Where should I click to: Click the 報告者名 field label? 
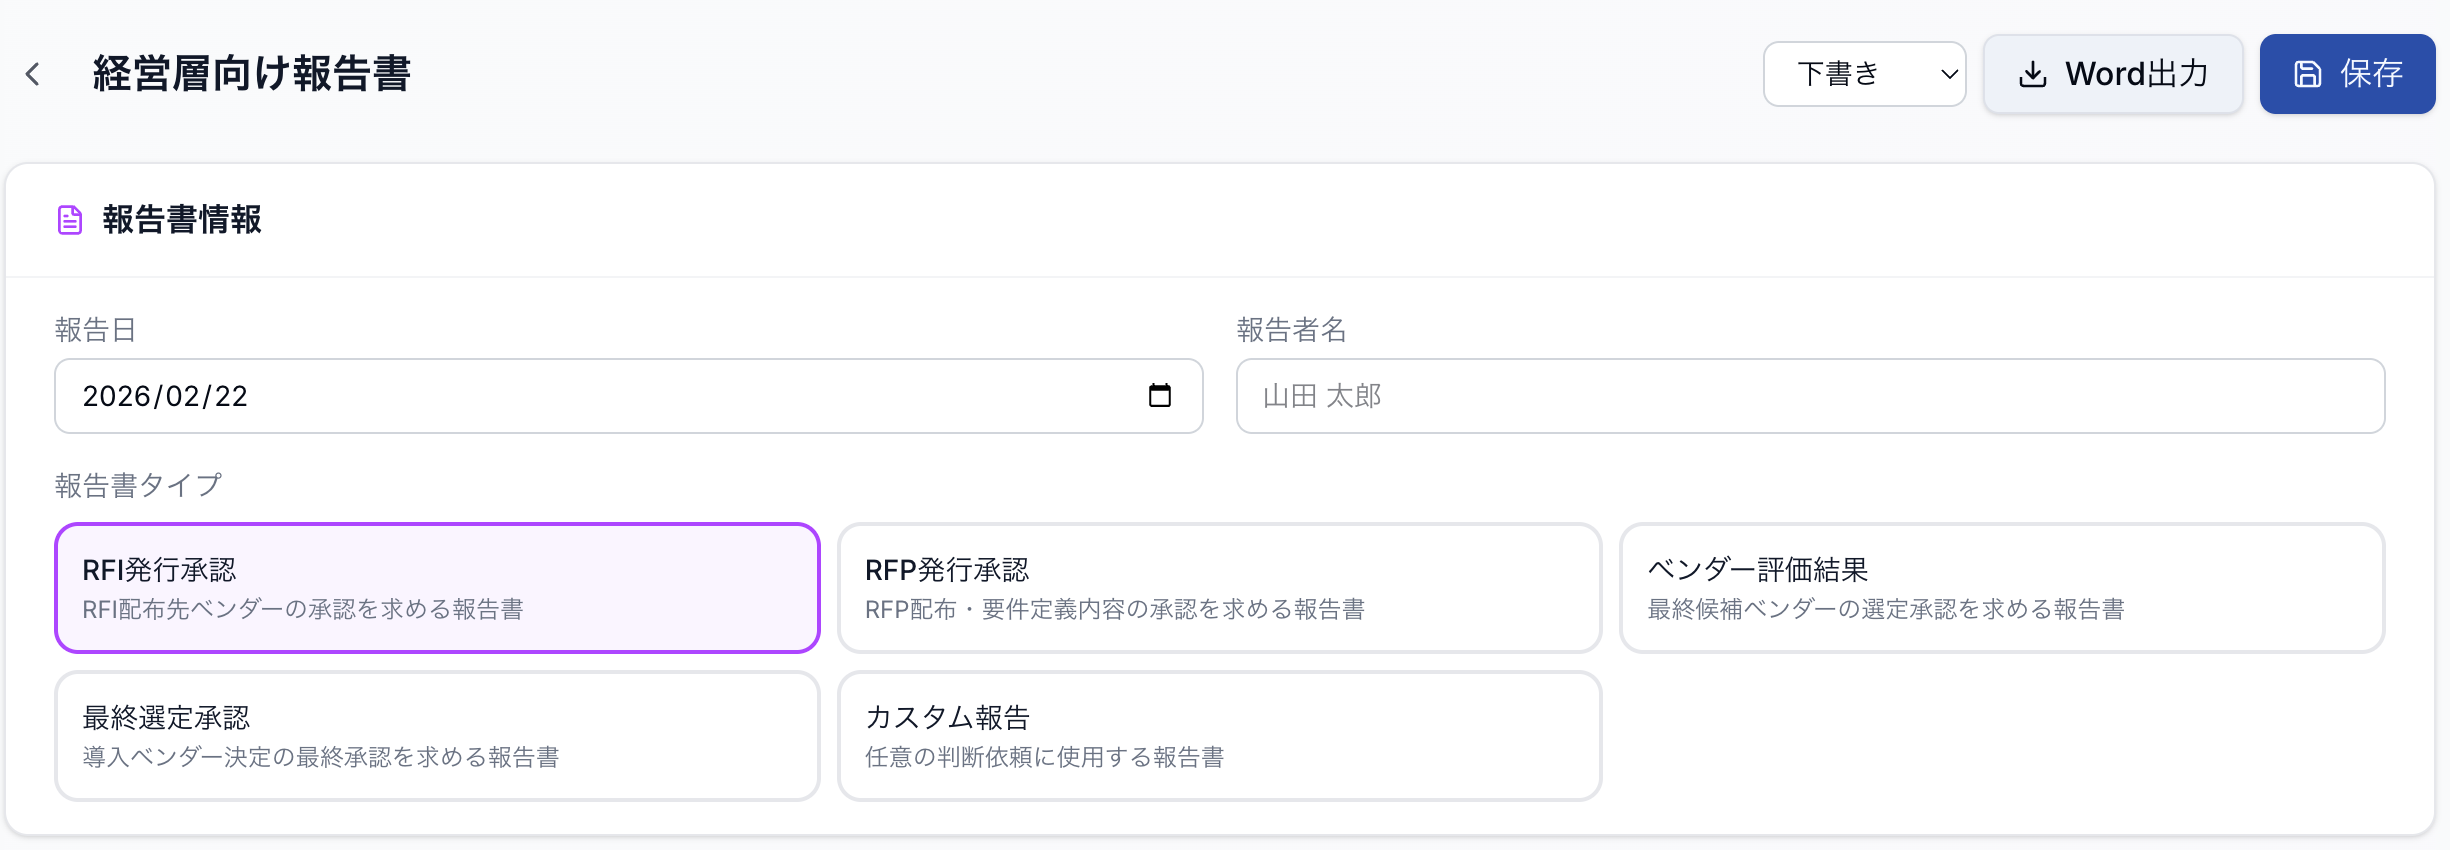click(x=1292, y=330)
